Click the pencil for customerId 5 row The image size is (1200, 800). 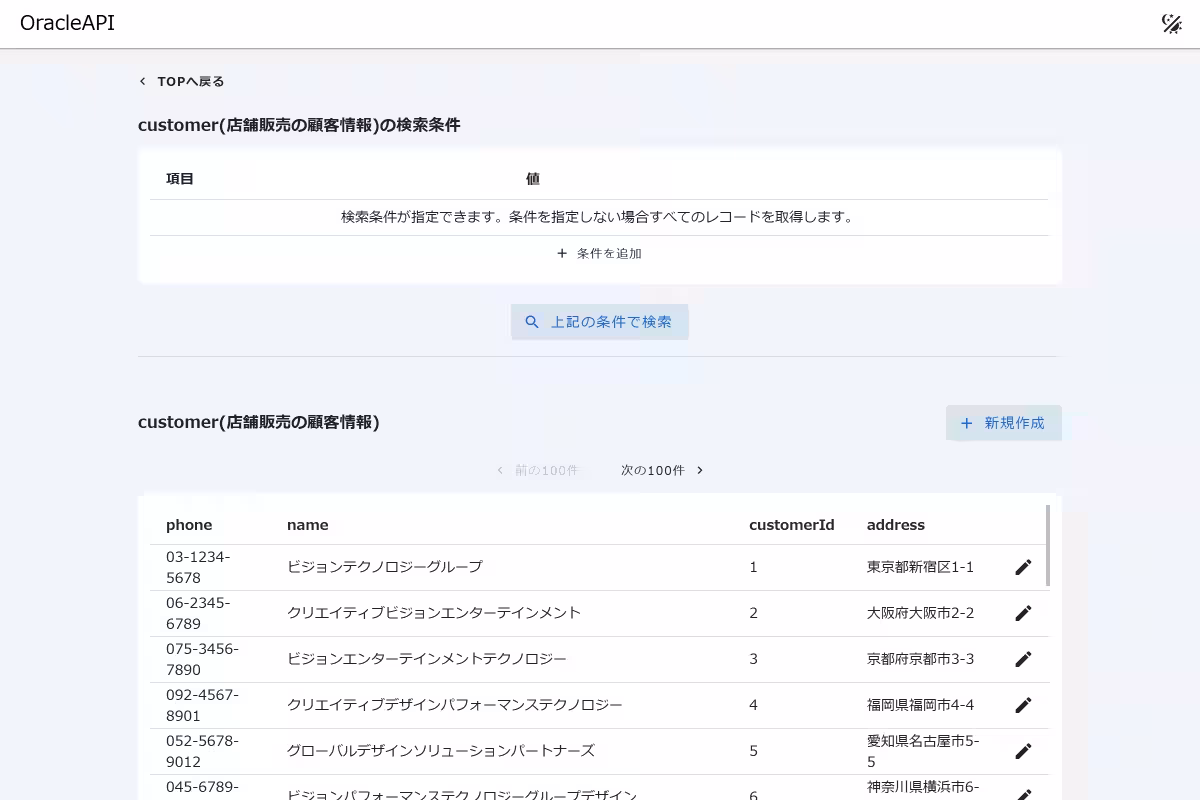pyautogui.click(x=1023, y=751)
